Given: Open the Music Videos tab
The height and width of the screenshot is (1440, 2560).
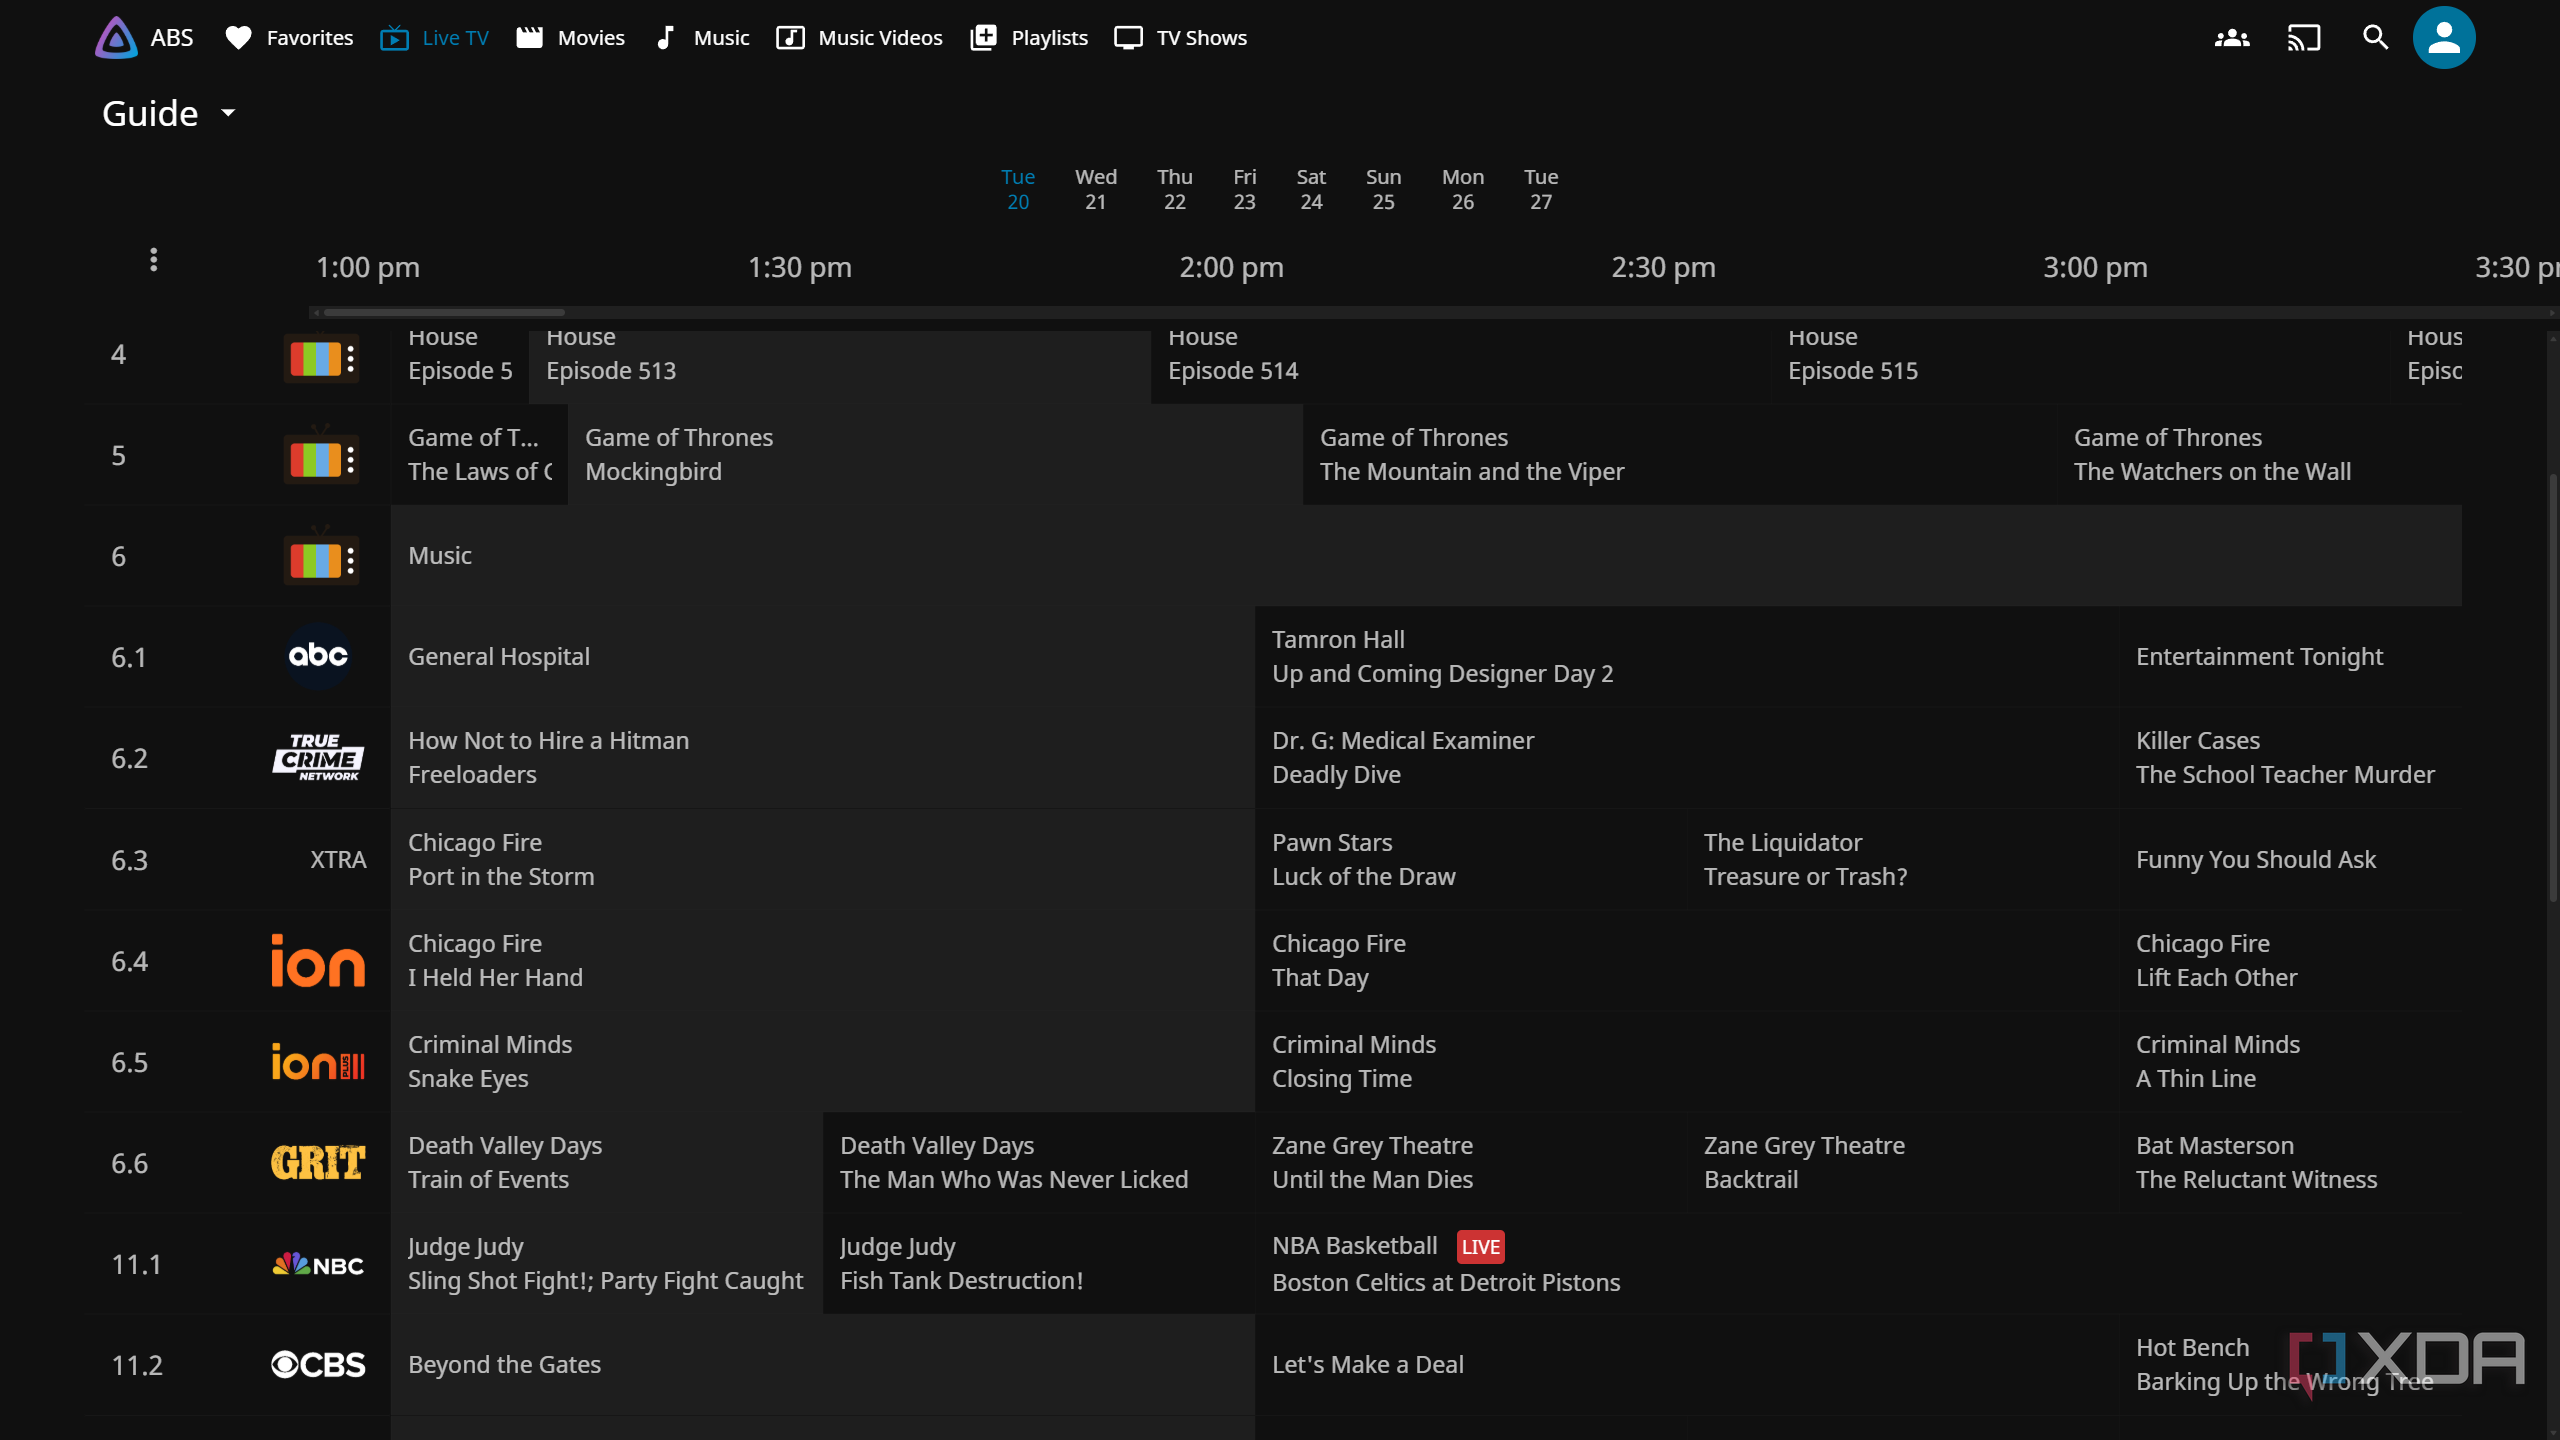Looking at the screenshot, I should point(859,38).
